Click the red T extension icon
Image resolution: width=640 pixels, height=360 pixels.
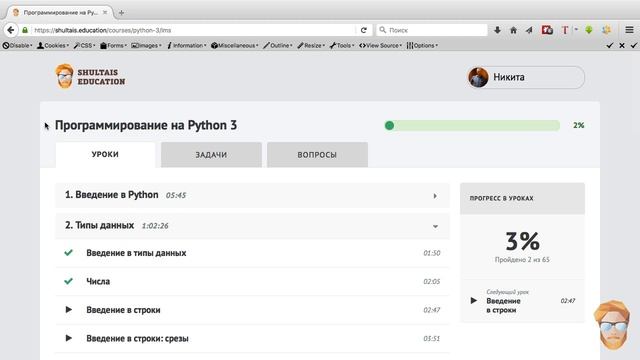pos(565,30)
